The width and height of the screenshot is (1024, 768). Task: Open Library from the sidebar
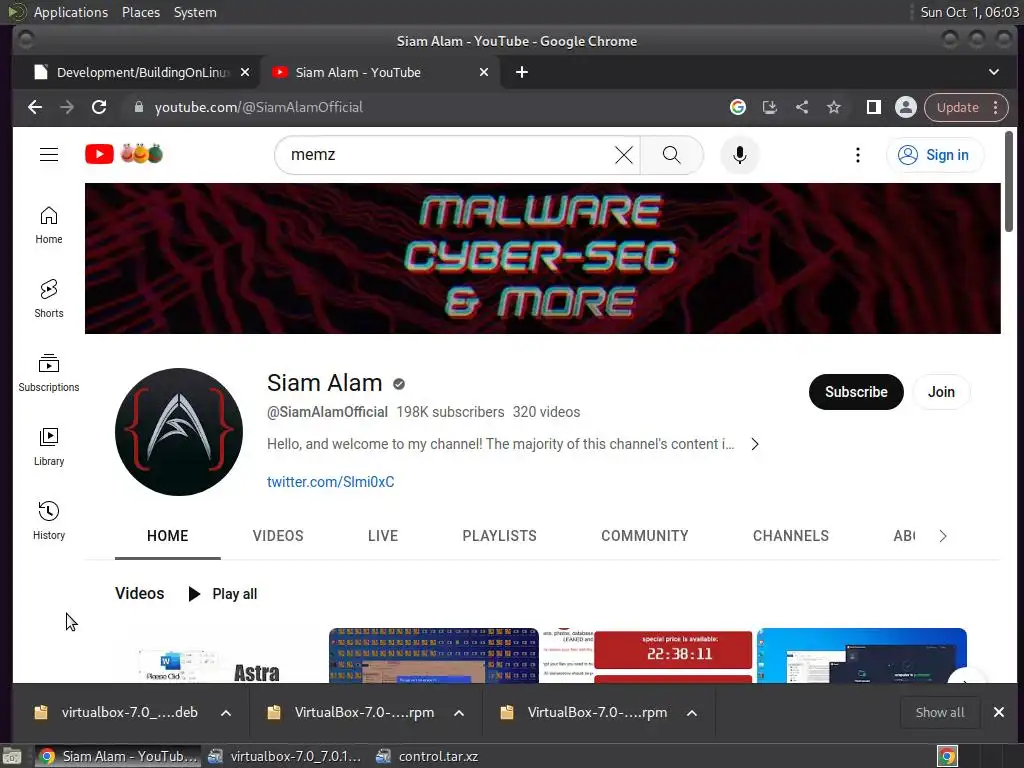49,447
